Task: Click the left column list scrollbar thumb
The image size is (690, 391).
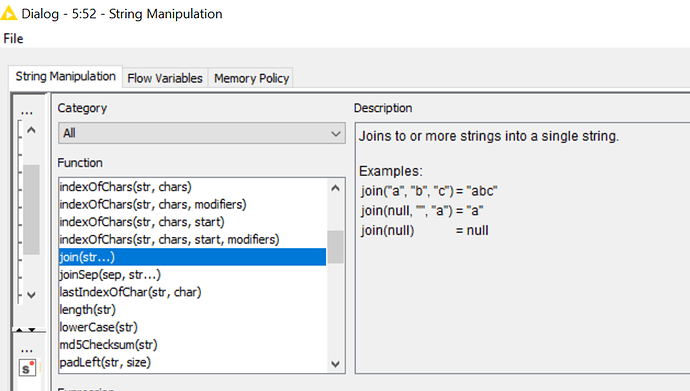Action: point(31,210)
